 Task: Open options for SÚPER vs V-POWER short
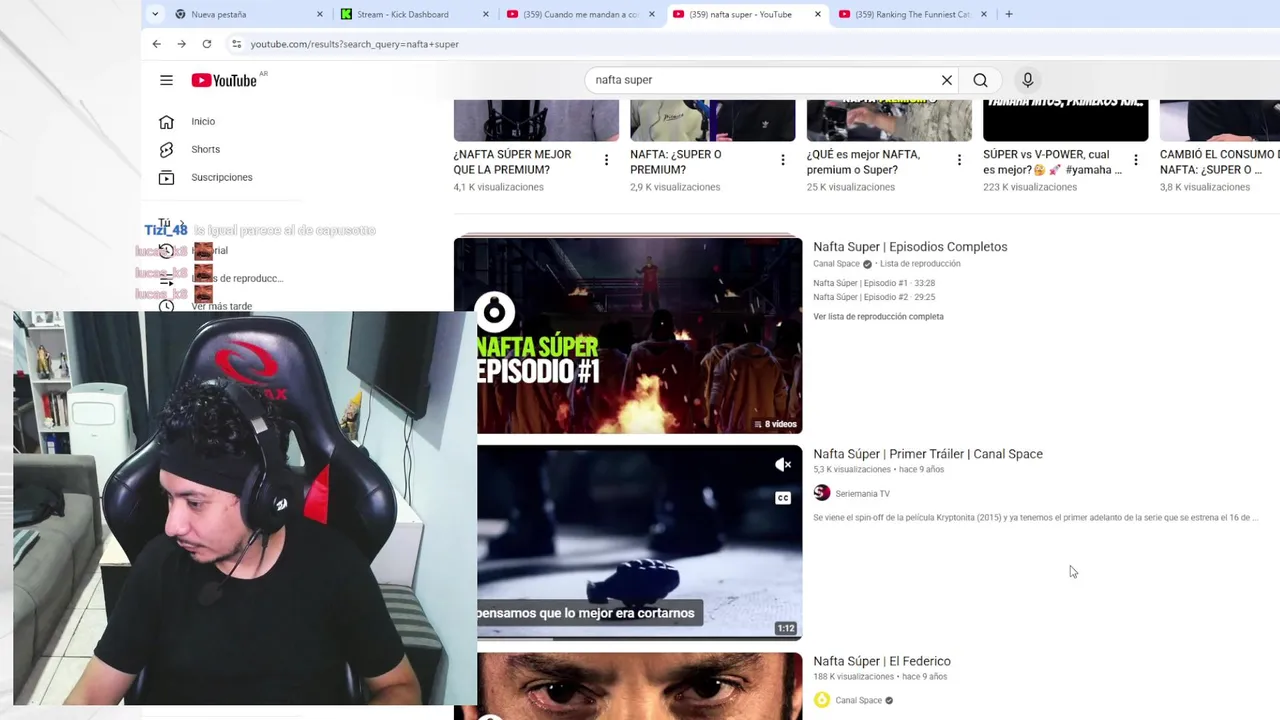(x=1135, y=160)
